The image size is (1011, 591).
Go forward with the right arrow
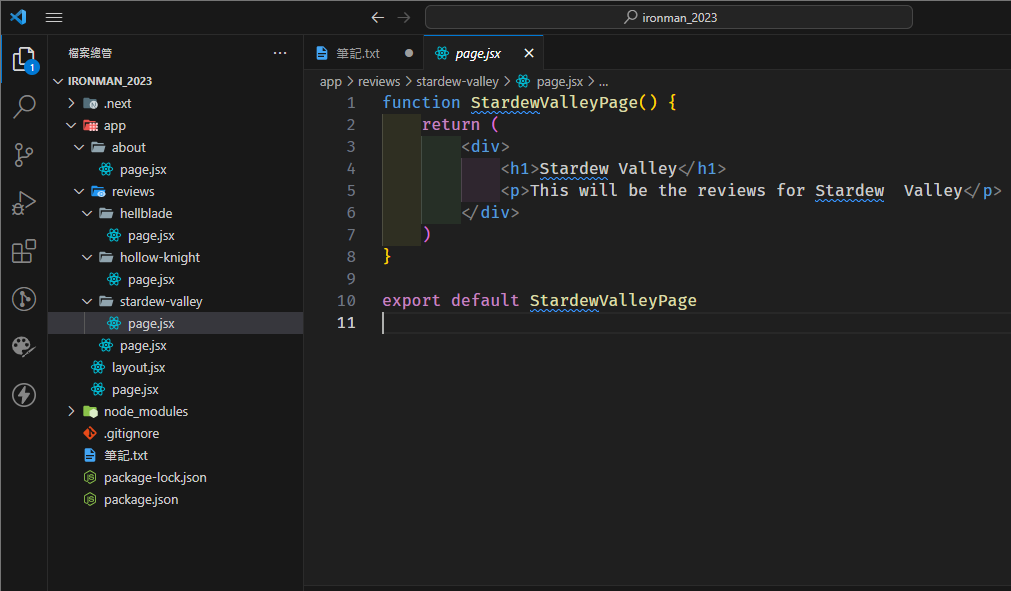pos(404,17)
